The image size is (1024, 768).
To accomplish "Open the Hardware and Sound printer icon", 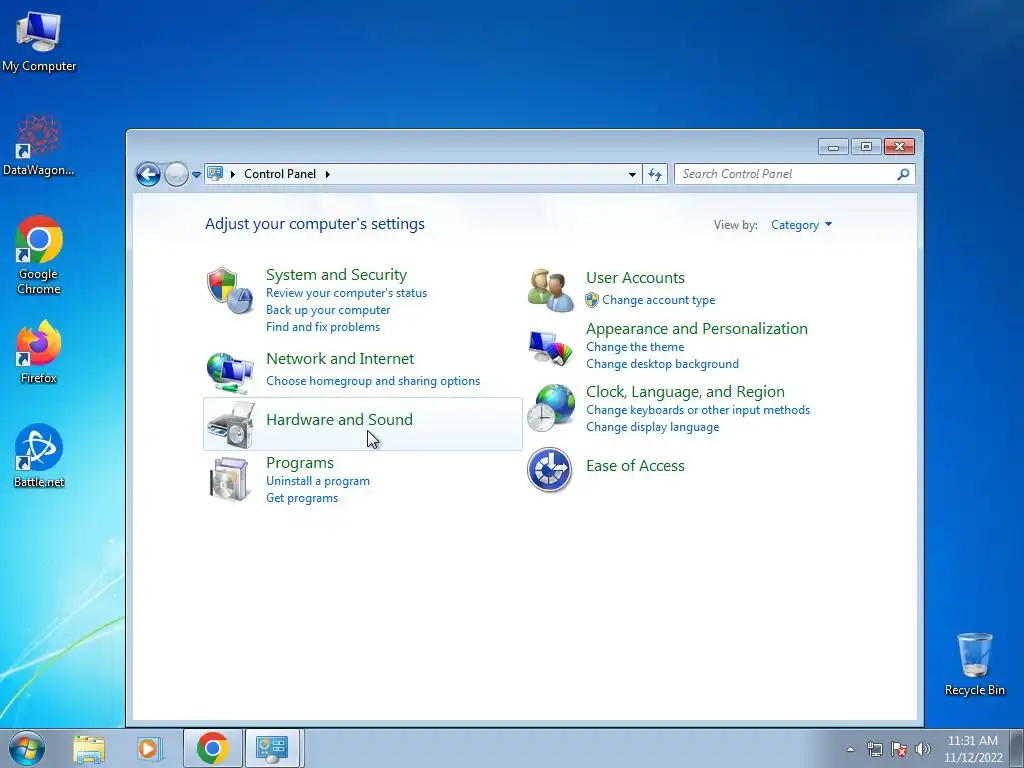I will [x=229, y=425].
